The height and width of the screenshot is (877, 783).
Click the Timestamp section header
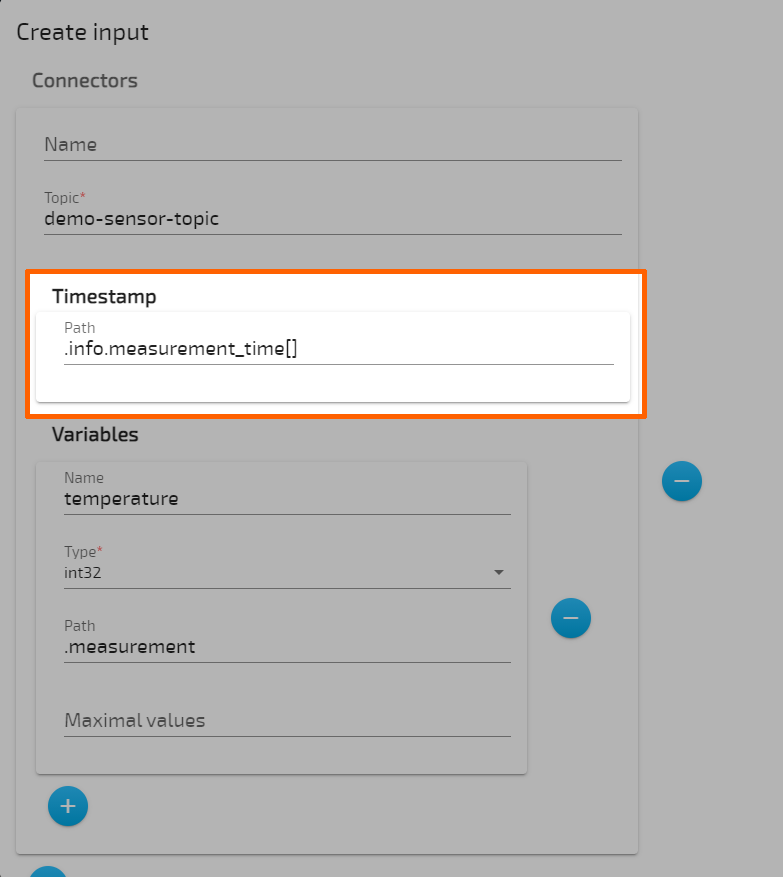pyautogui.click(x=104, y=297)
